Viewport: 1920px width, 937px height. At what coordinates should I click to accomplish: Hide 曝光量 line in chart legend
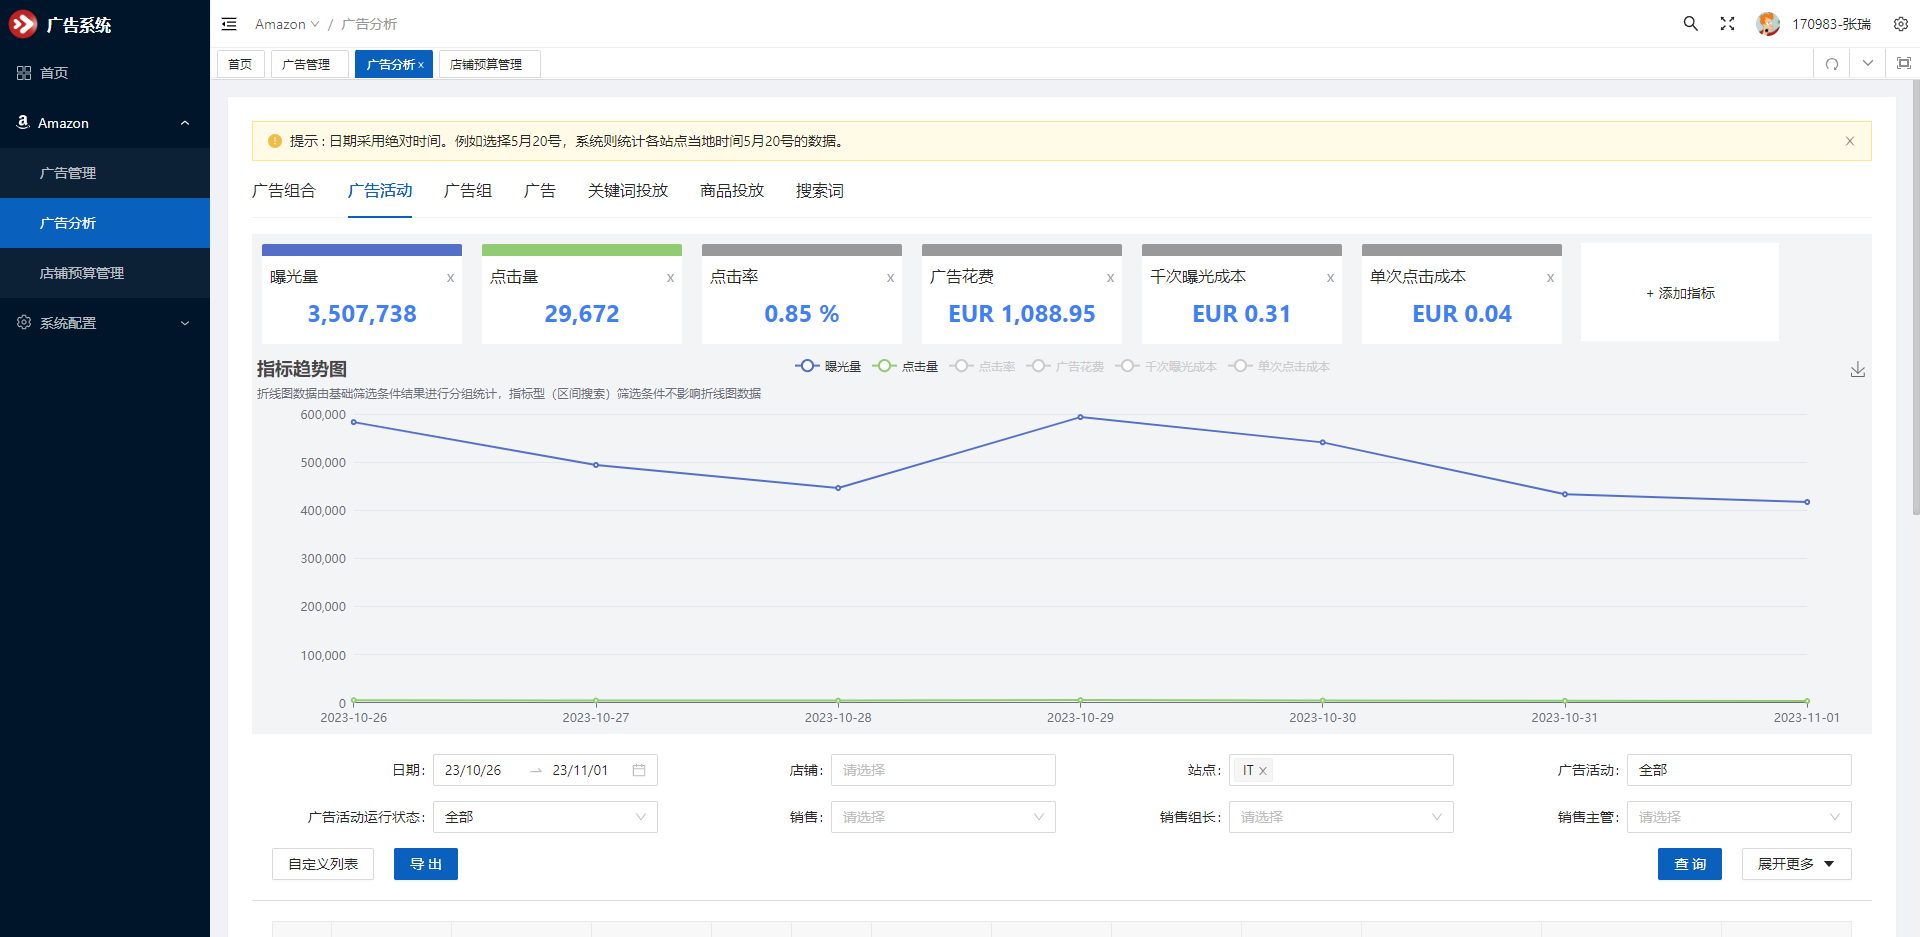[829, 367]
